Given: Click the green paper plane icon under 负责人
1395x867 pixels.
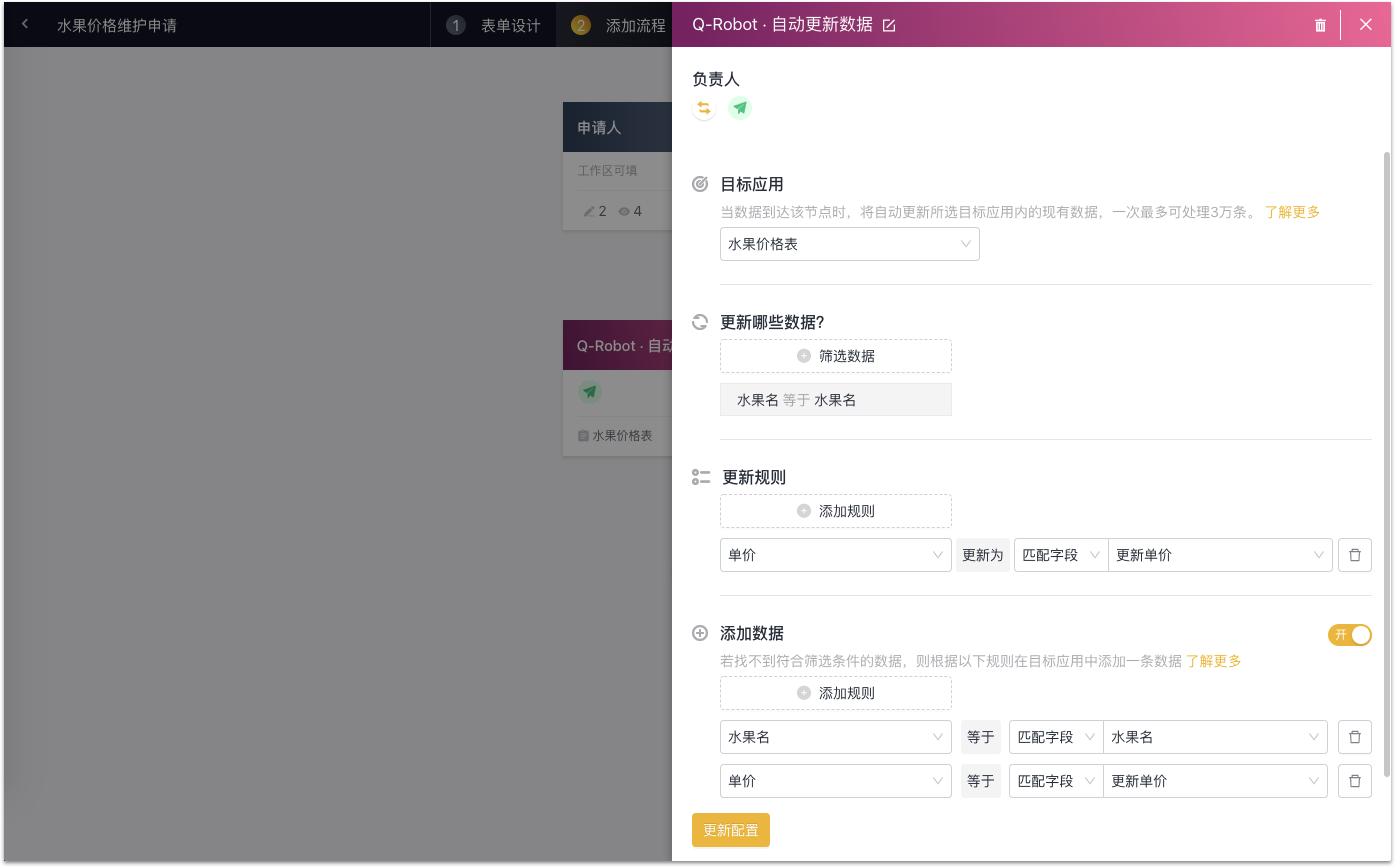Looking at the screenshot, I should (x=740, y=108).
